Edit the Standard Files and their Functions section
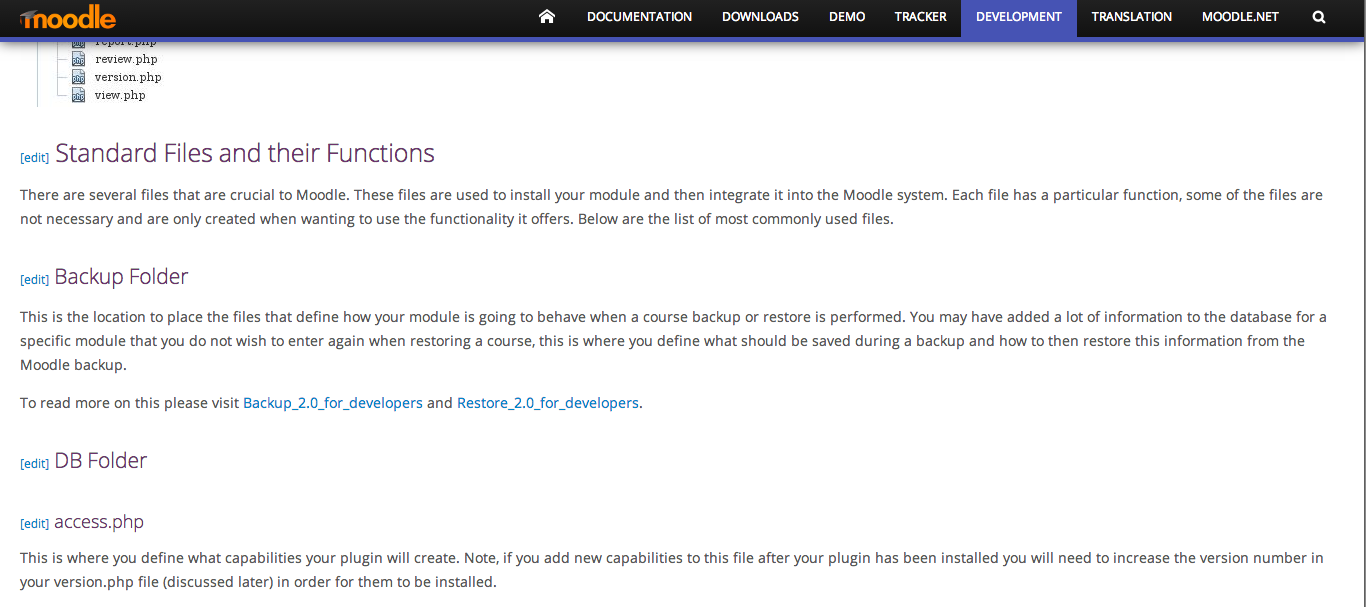 pyautogui.click(x=35, y=158)
